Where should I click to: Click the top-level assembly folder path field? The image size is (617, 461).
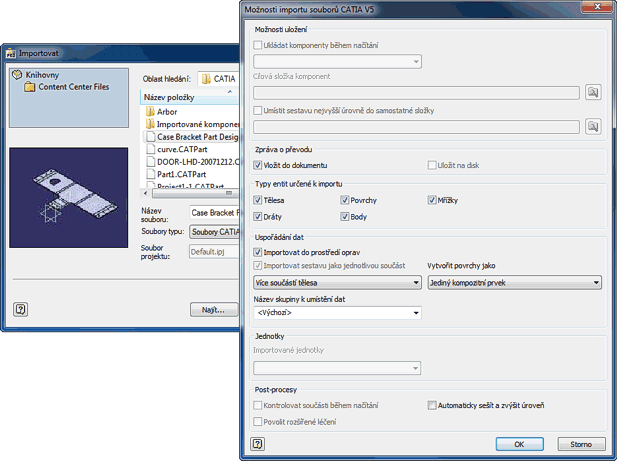coord(416,127)
